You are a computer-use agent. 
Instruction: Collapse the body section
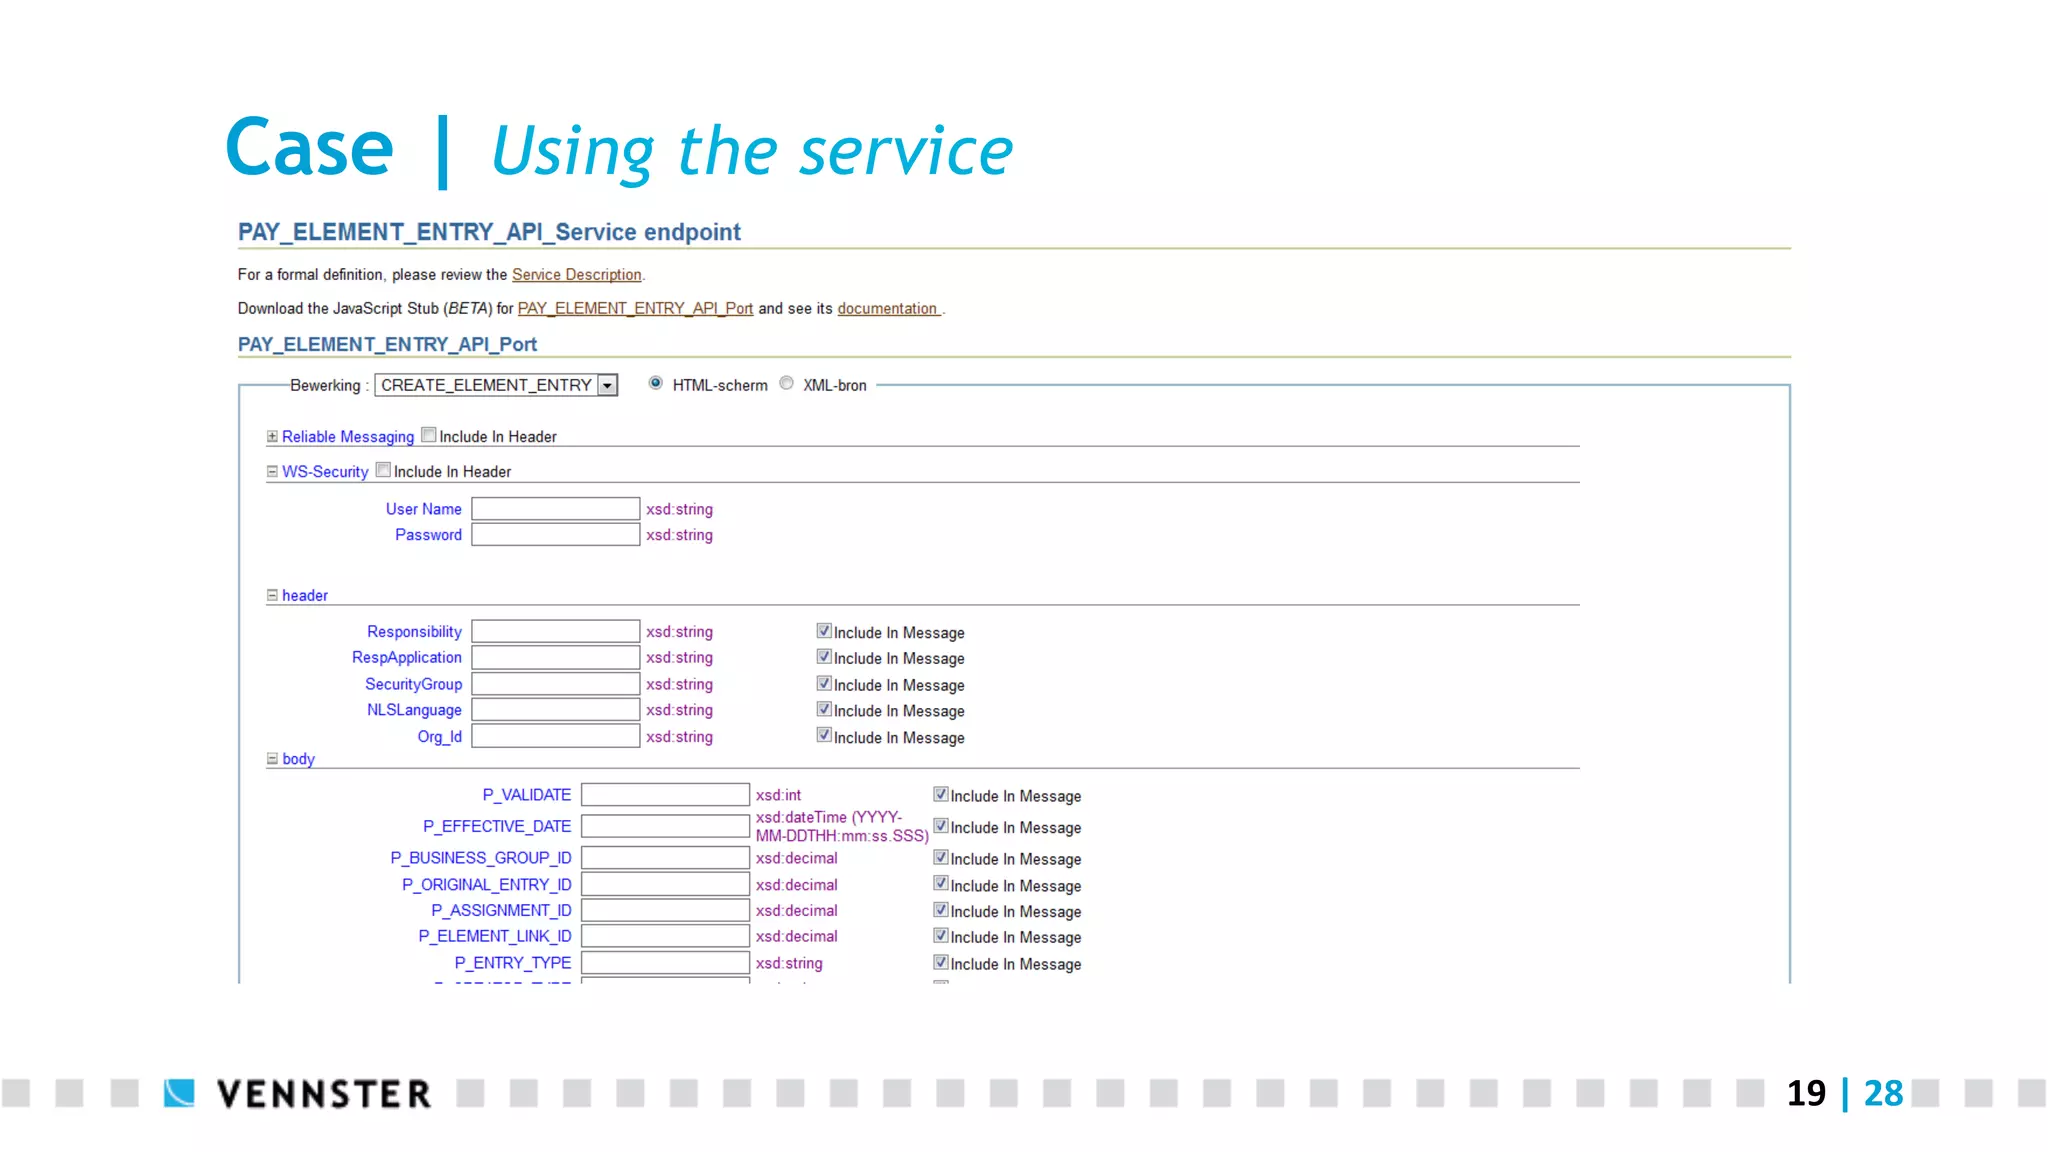(x=272, y=759)
